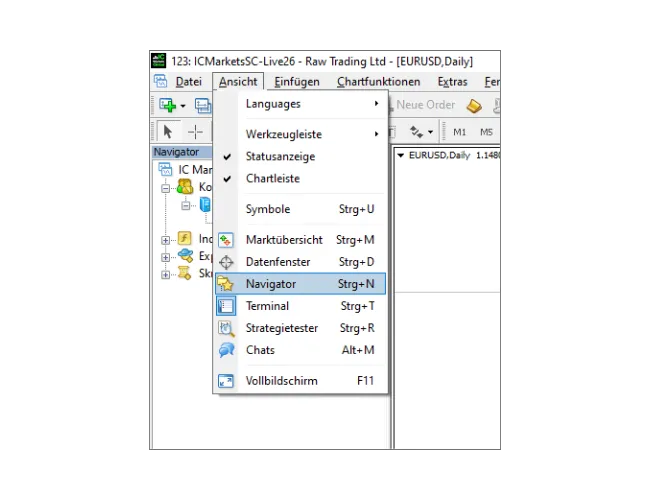
Task: Click the accounts people icon in Navigator
Action: tap(185, 187)
